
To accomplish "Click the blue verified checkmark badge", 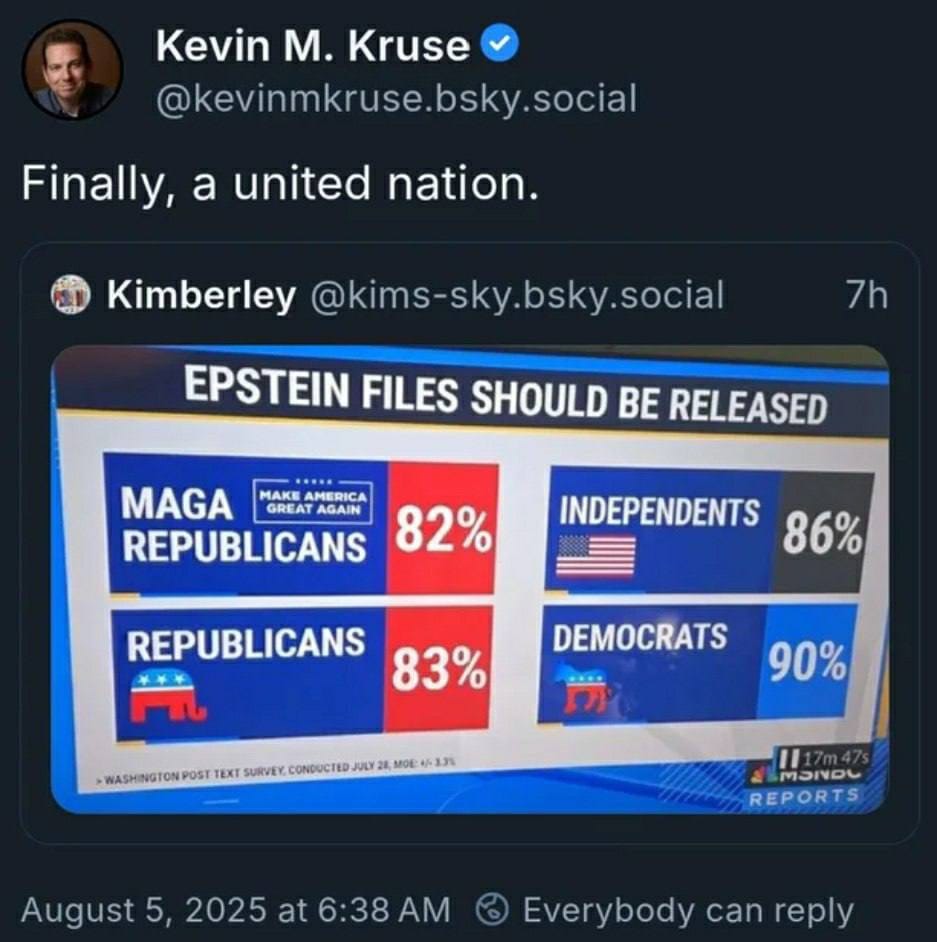I will coord(500,46).
